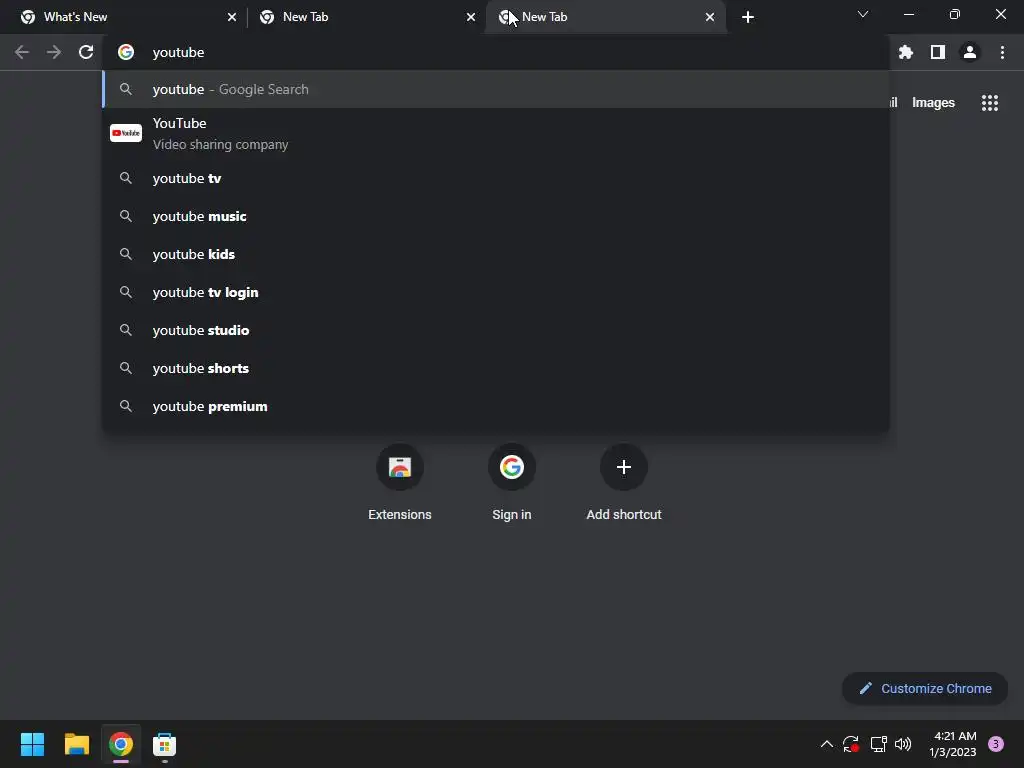Select 'youtube - Google Search' suggestion

coord(496,89)
